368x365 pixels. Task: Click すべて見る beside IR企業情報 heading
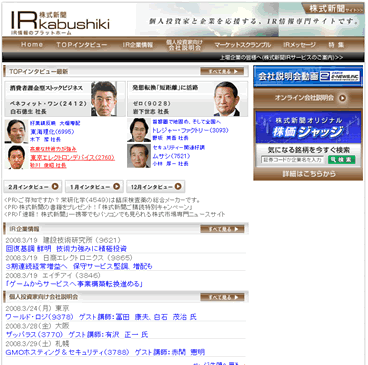(222, 229)
